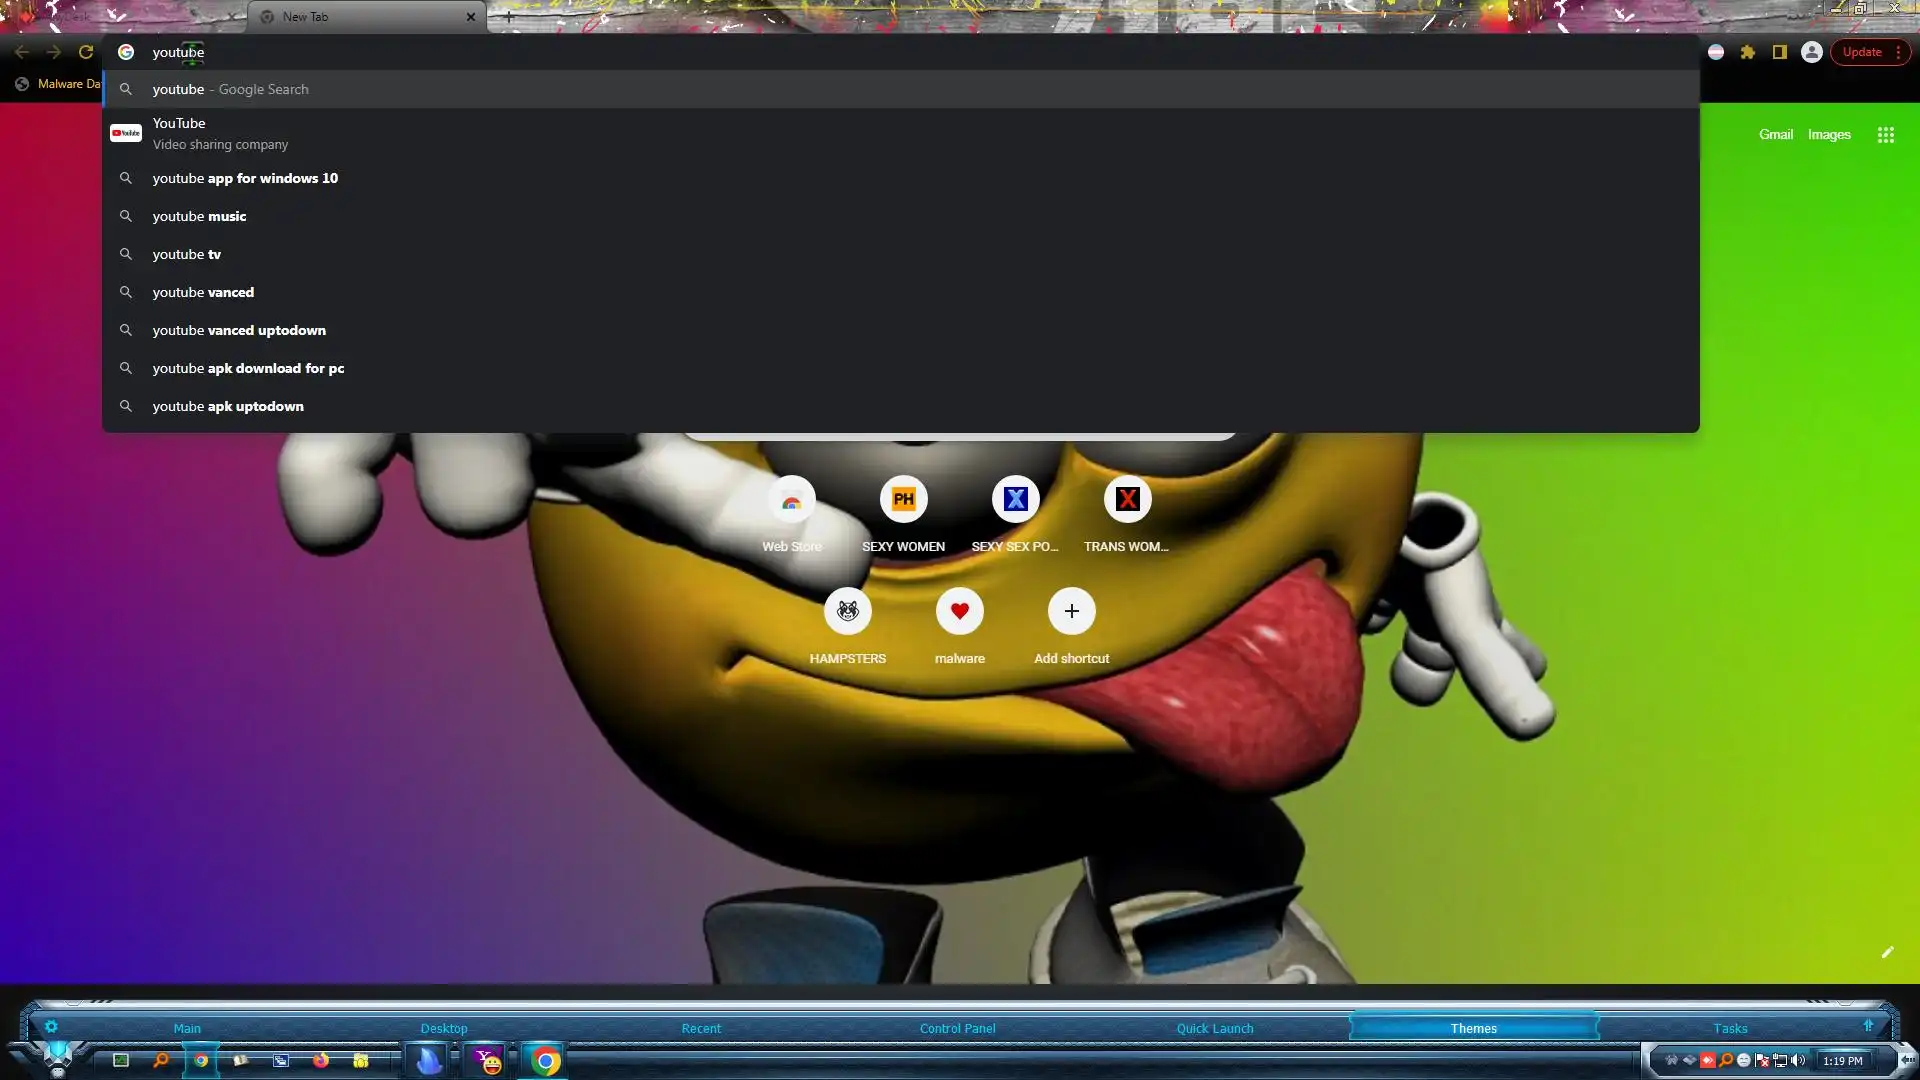Customize Chrome with the pencil icon

click(1887, 952)
